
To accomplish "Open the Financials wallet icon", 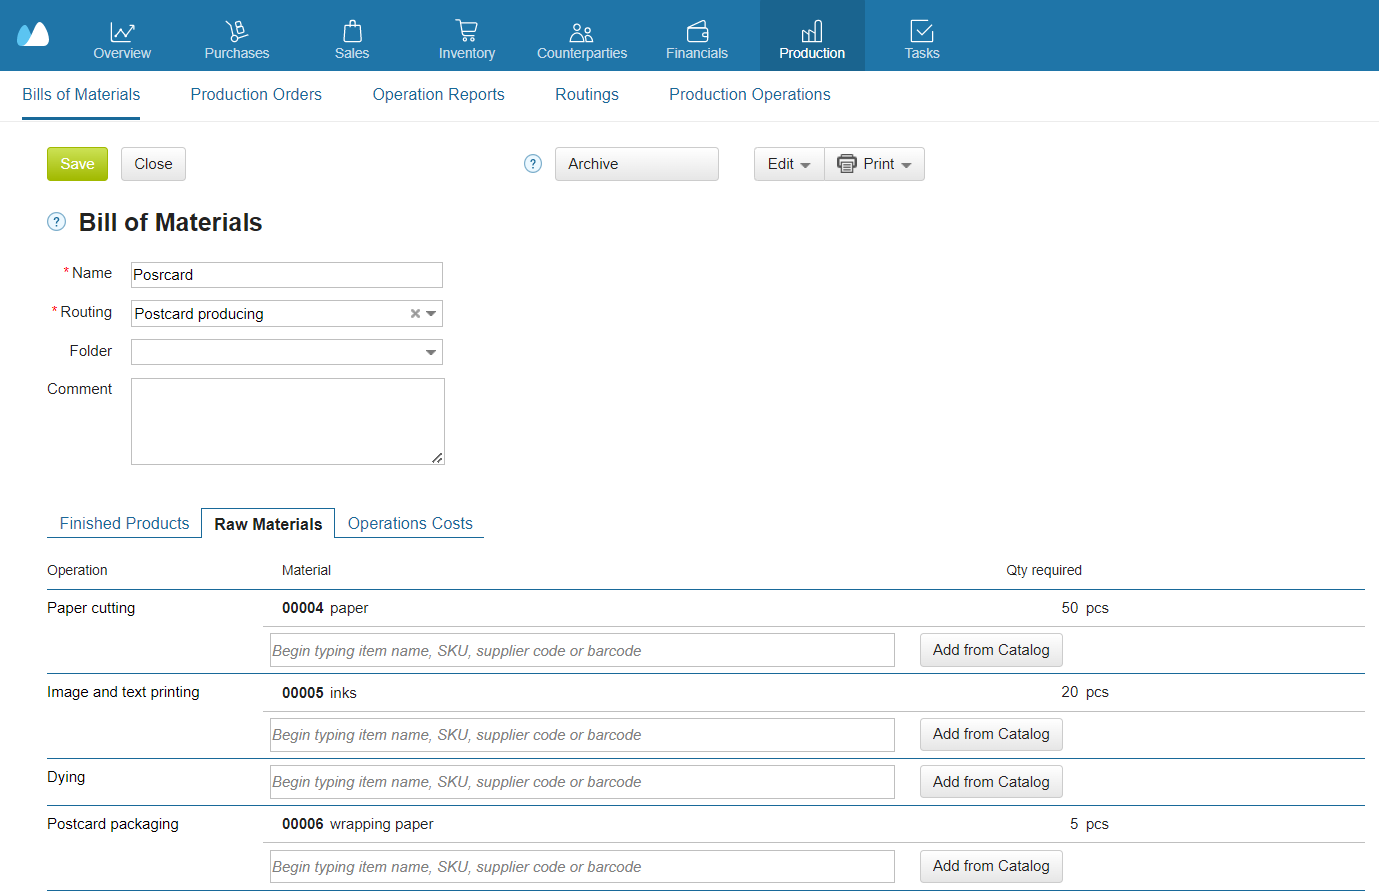I will tap(697, 31).
